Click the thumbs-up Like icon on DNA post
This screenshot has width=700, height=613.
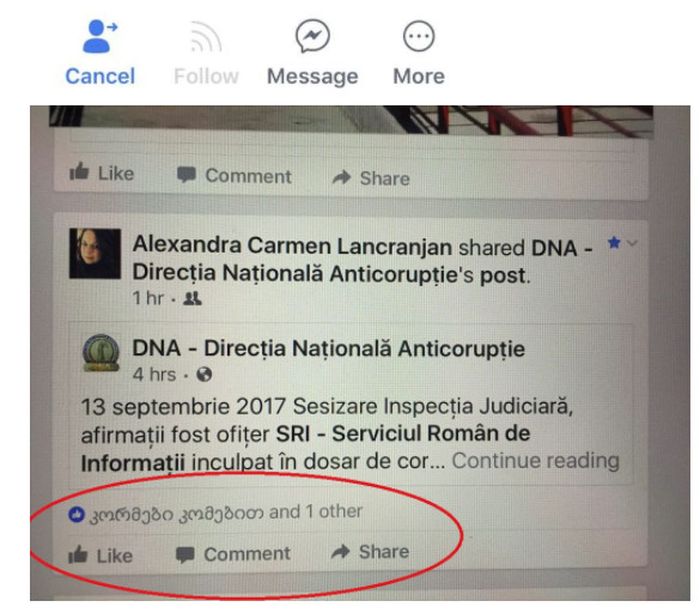coord(78,555)
